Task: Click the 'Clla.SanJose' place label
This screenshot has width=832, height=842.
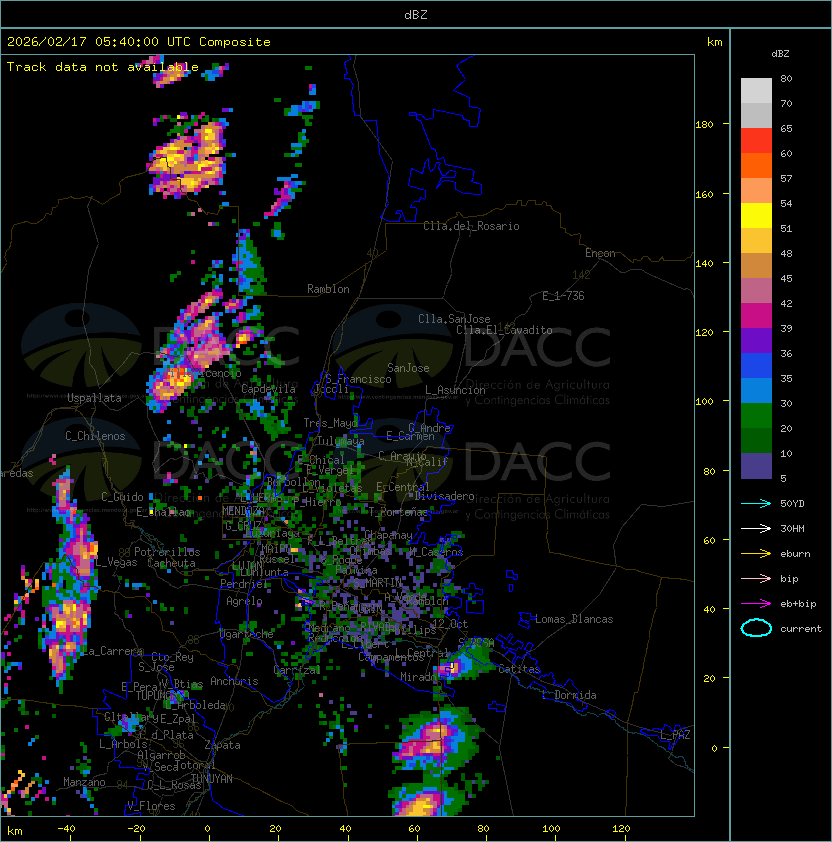Action: point(454,319)
